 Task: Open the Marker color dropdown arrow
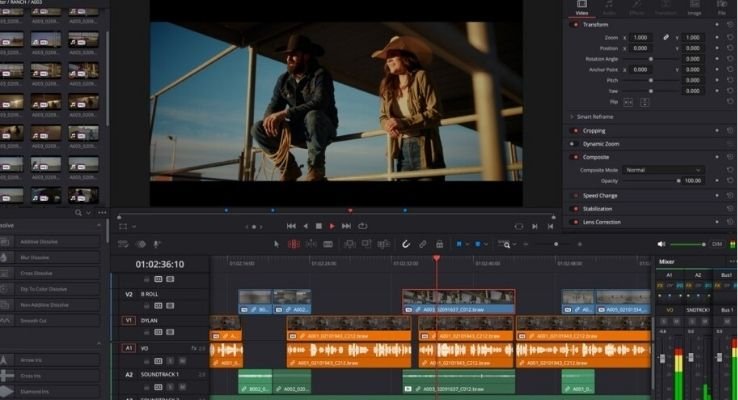click(x=486, y=244)
